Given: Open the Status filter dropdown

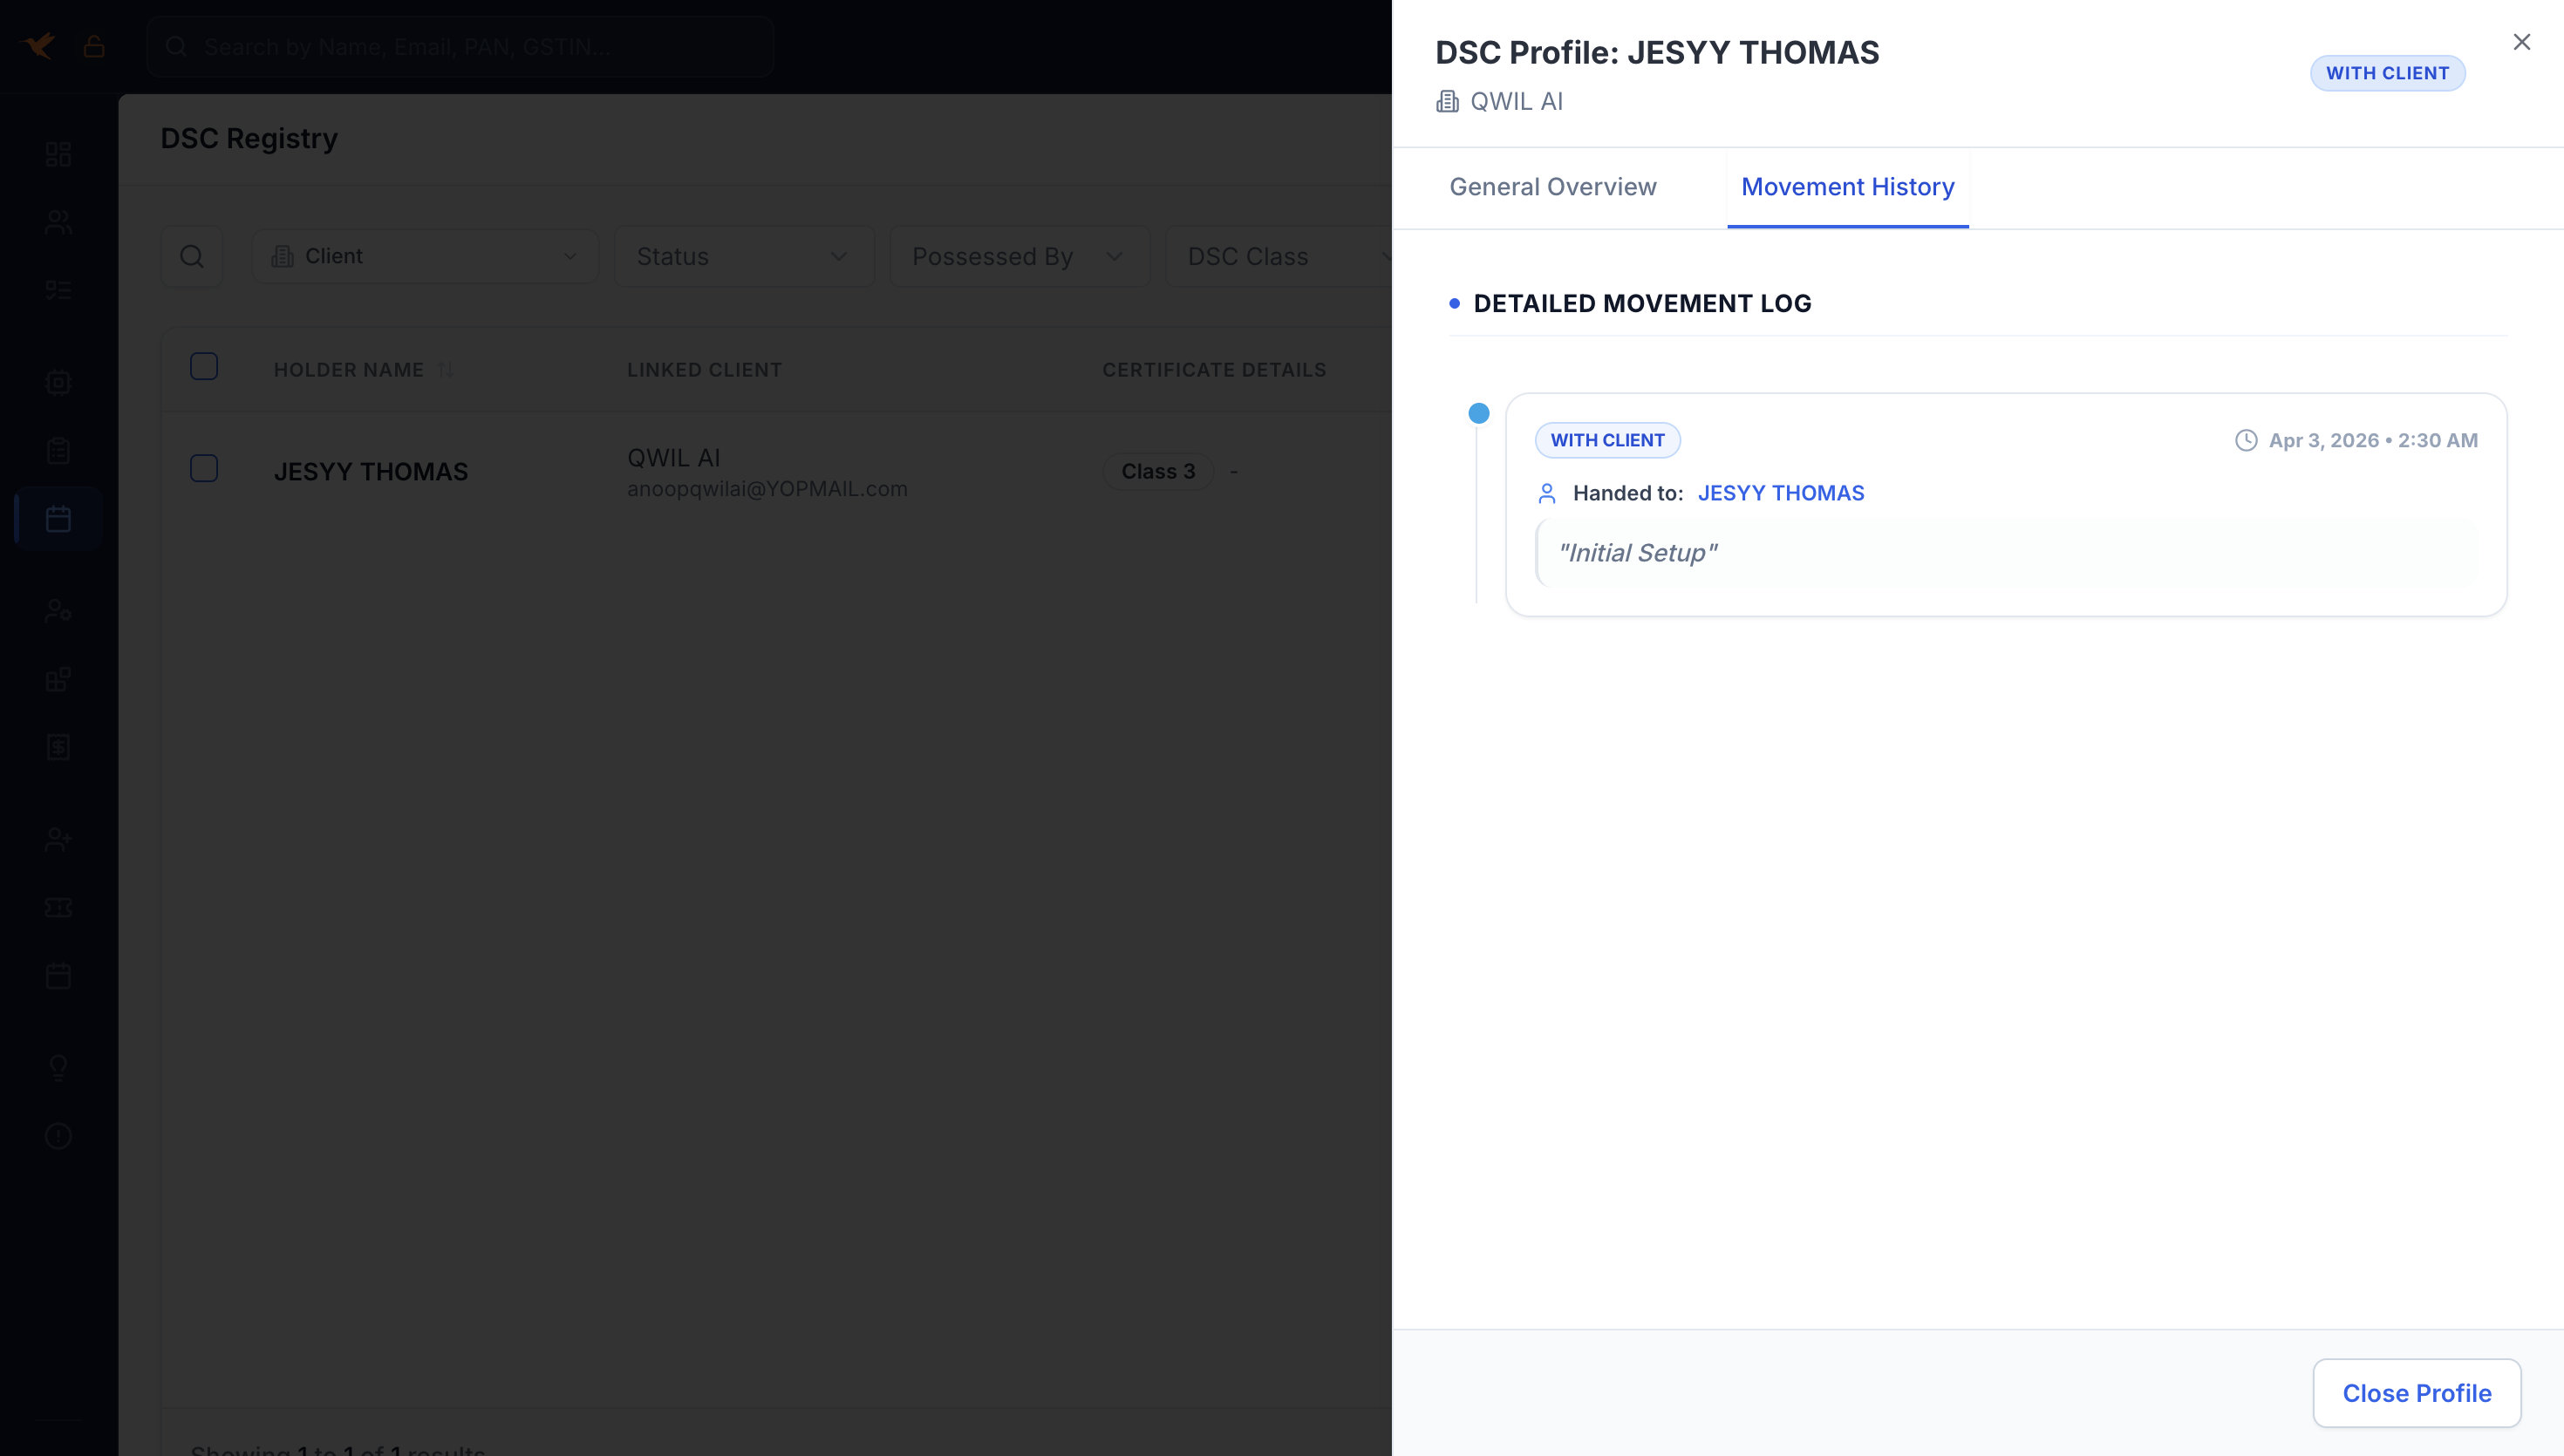Looking at the screenshot, I should tap(743, 256).
